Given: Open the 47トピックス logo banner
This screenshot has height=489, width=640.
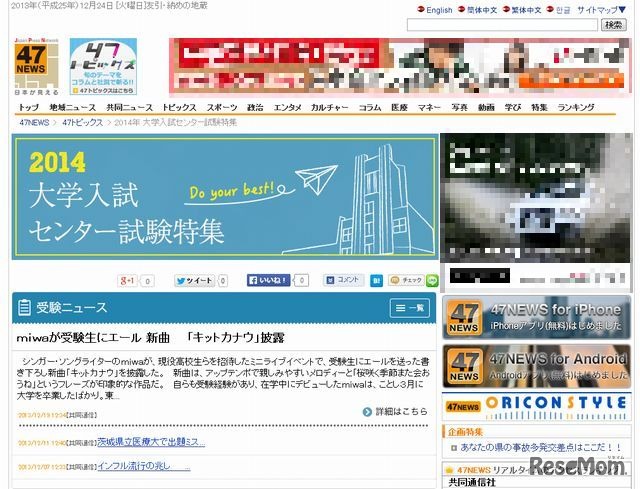Looking at the screenshot, I should (103, 67).
